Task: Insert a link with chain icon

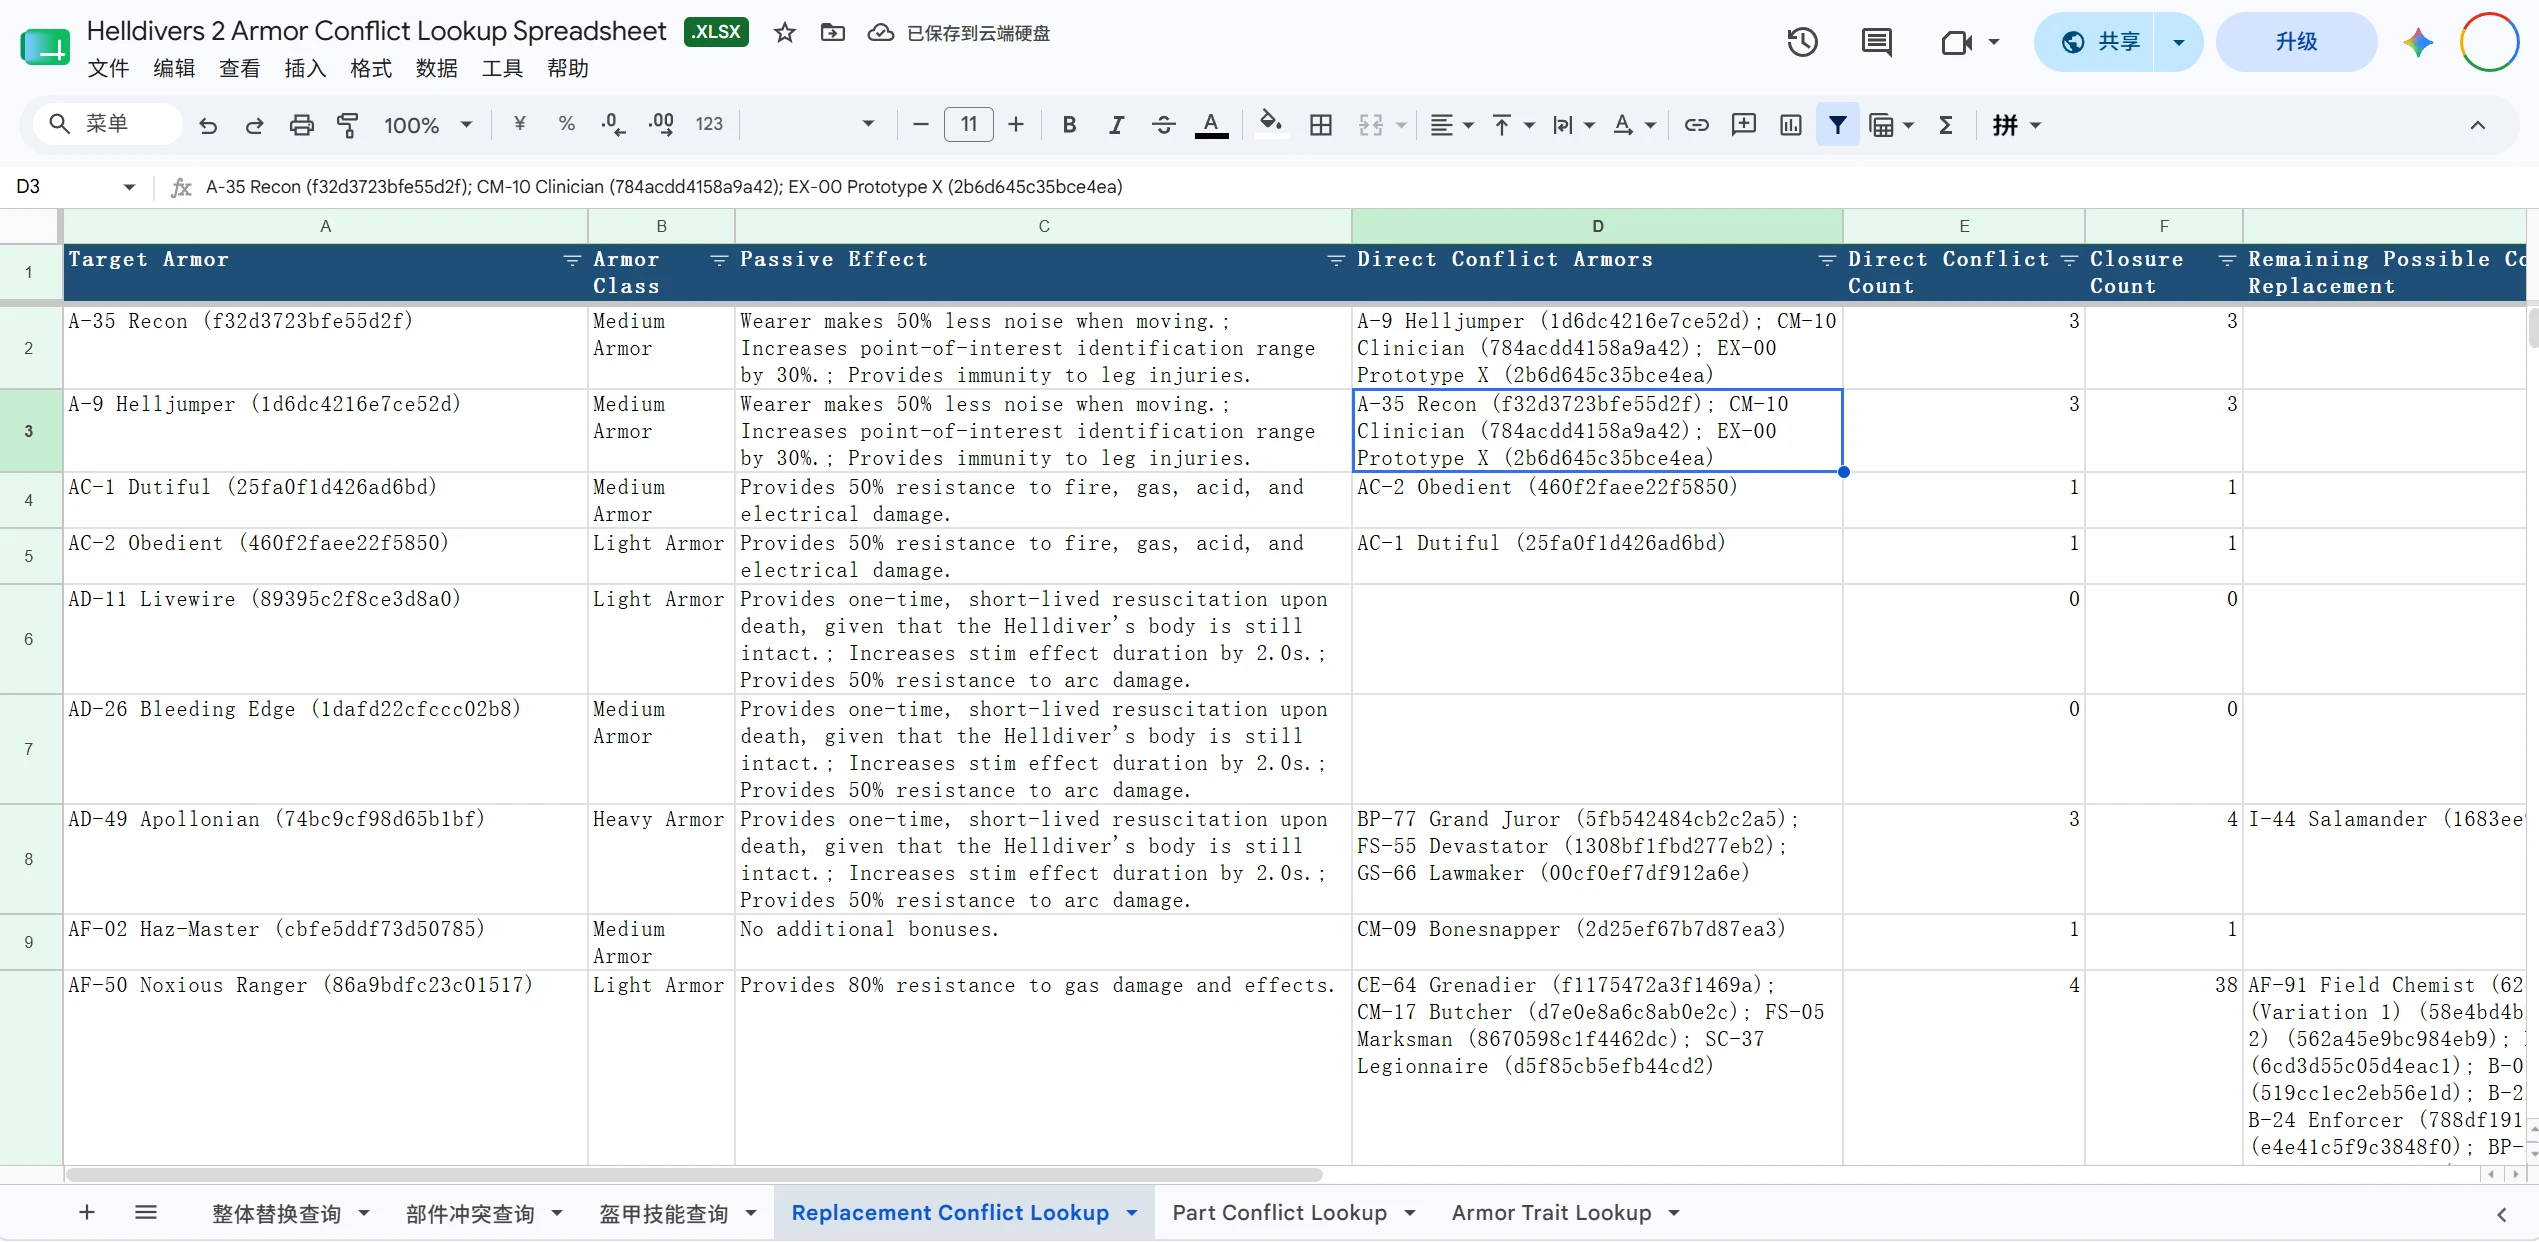Action: [1696, 125]
